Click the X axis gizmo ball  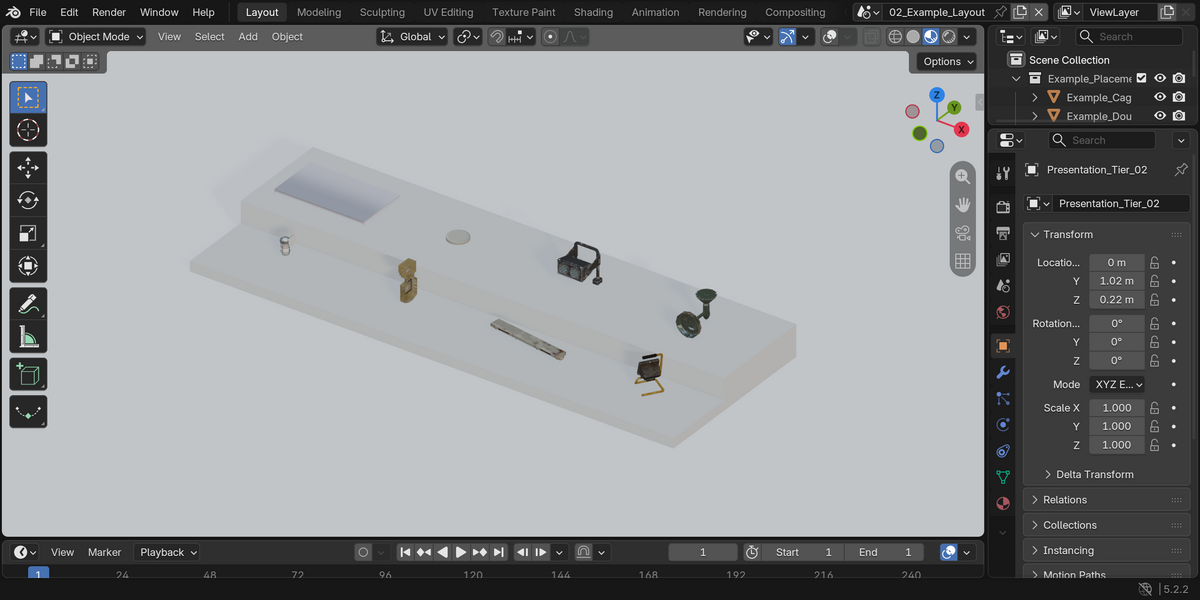[x=961, y=129]
